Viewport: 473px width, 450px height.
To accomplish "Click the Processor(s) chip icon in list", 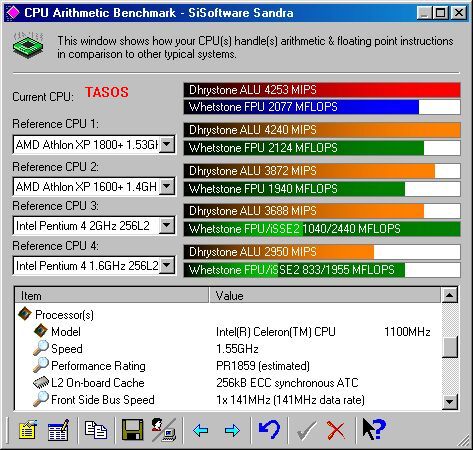I will [x=25, y=314].
